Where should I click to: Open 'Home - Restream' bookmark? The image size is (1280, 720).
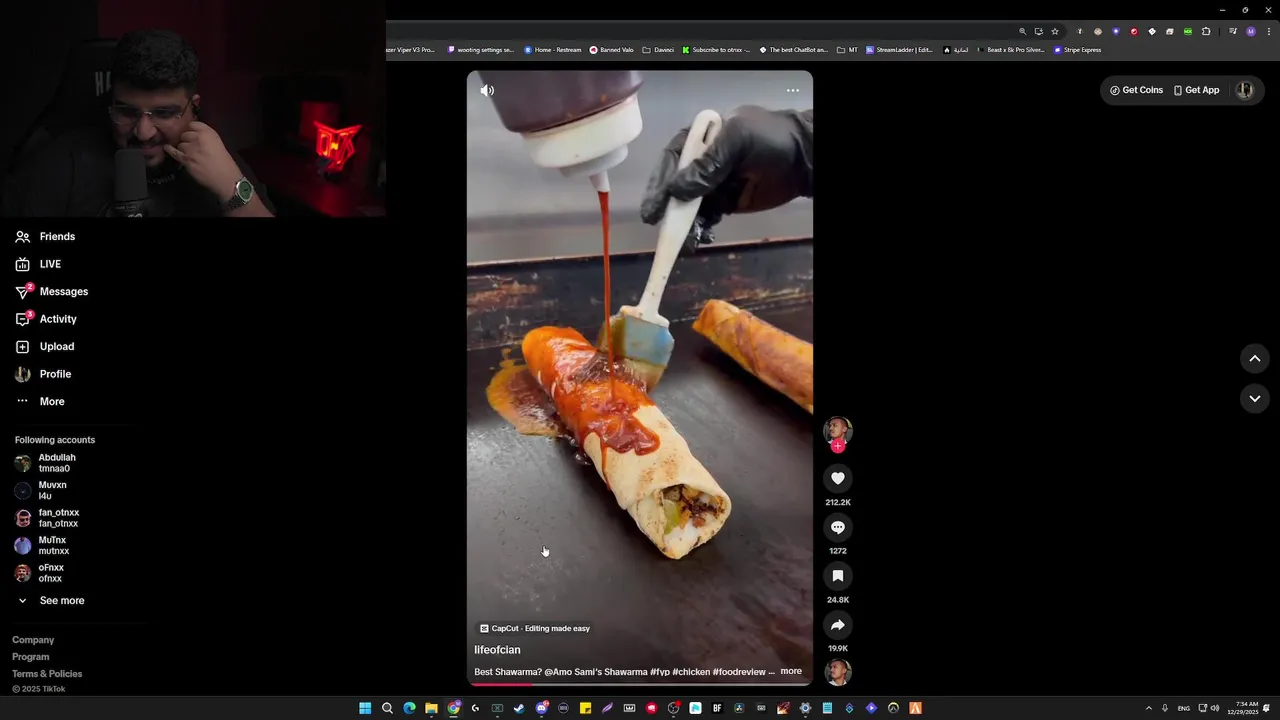tap(553, 50)
